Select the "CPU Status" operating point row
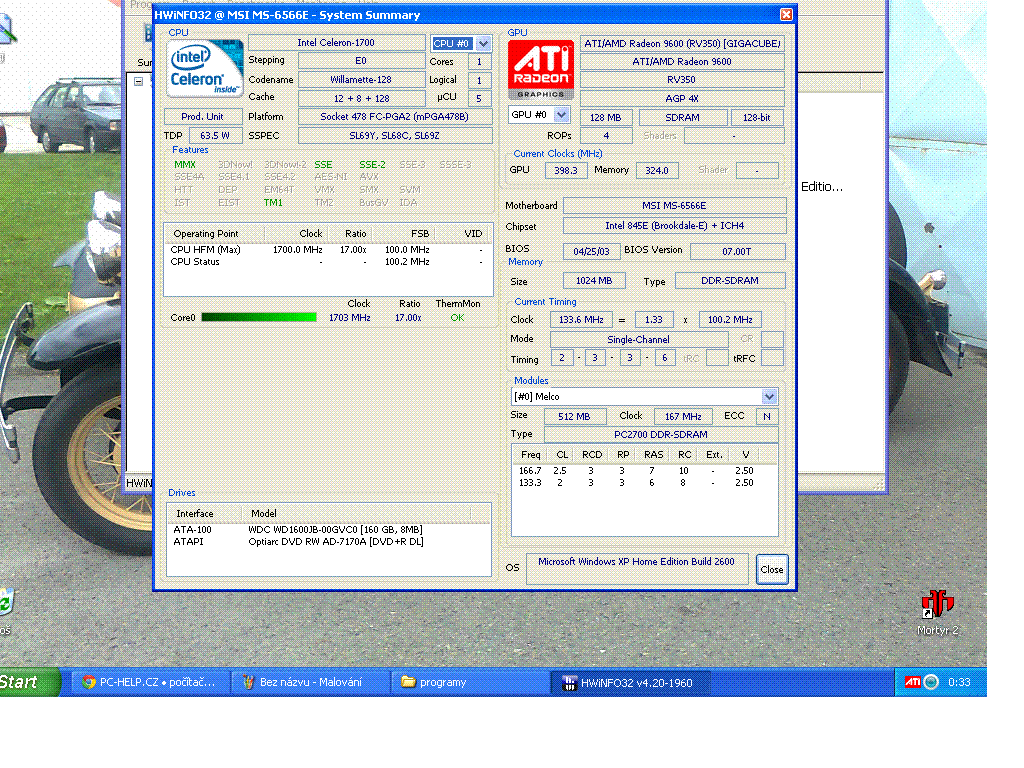 coord(327,262)
